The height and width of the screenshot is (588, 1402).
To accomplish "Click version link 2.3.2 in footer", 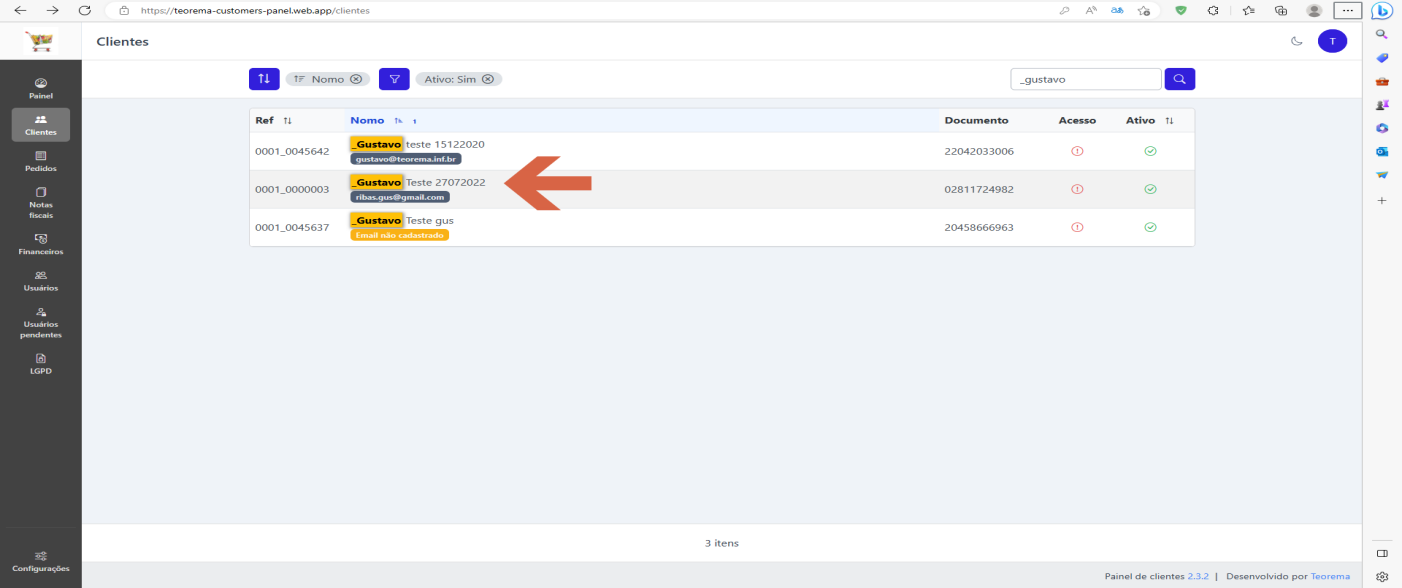I will (x=1198, y=576).
